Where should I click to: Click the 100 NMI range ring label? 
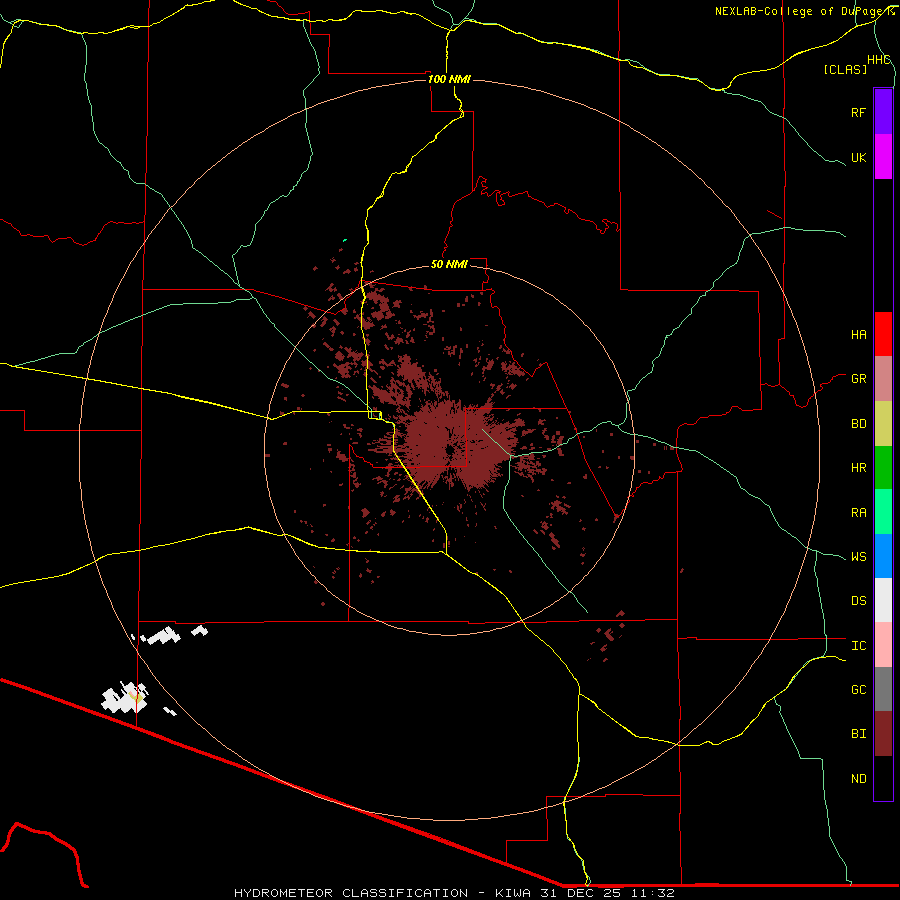tap(449, 79)
